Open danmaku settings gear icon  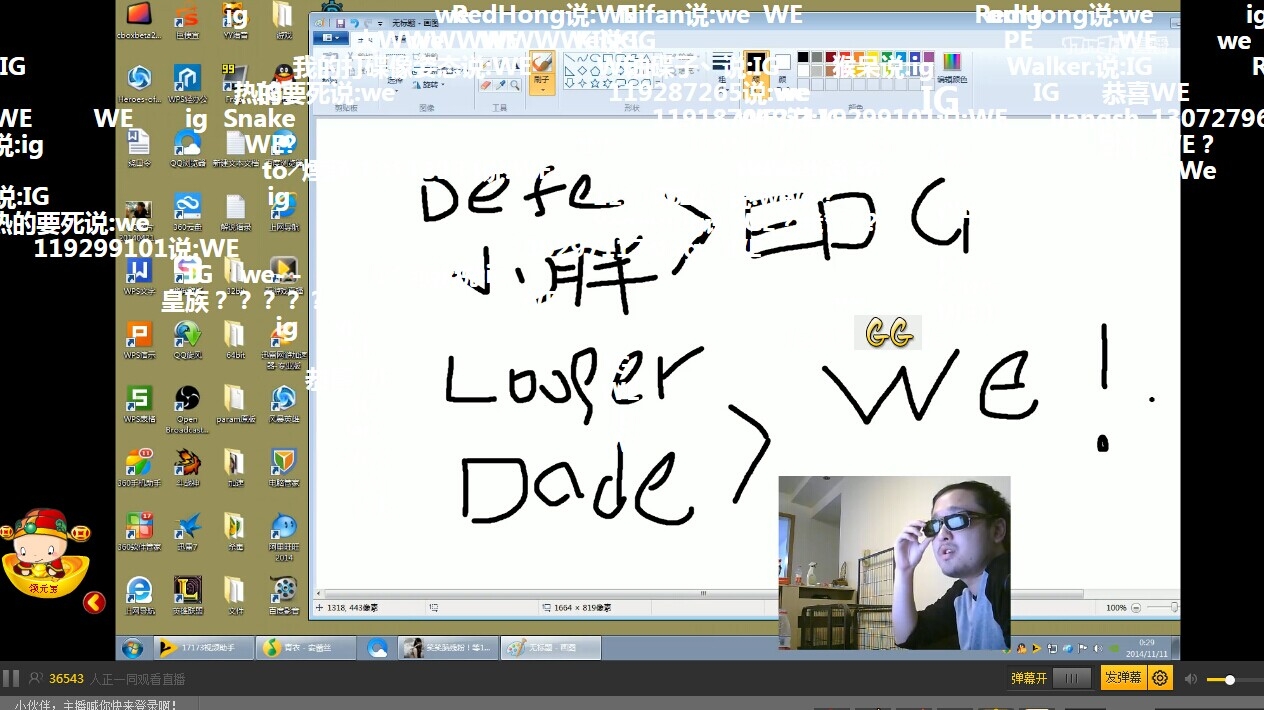pyautogui.click(x=1160, y=678)
